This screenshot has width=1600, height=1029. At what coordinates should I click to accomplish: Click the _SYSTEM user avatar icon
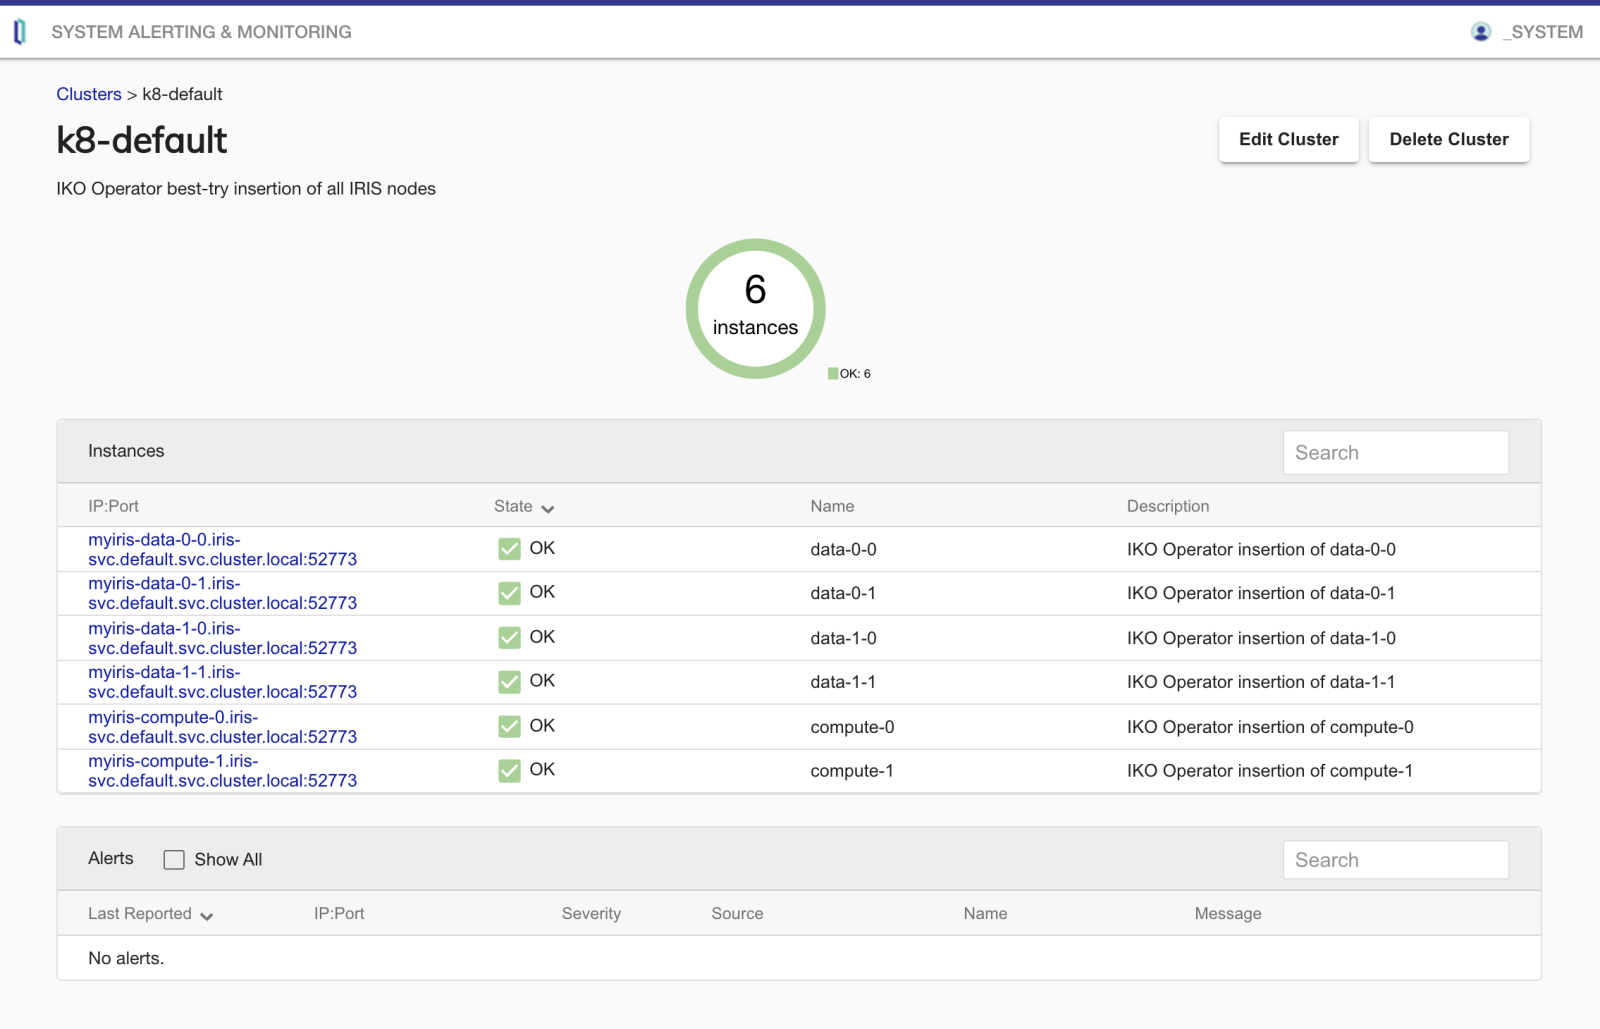[1481, 32]
